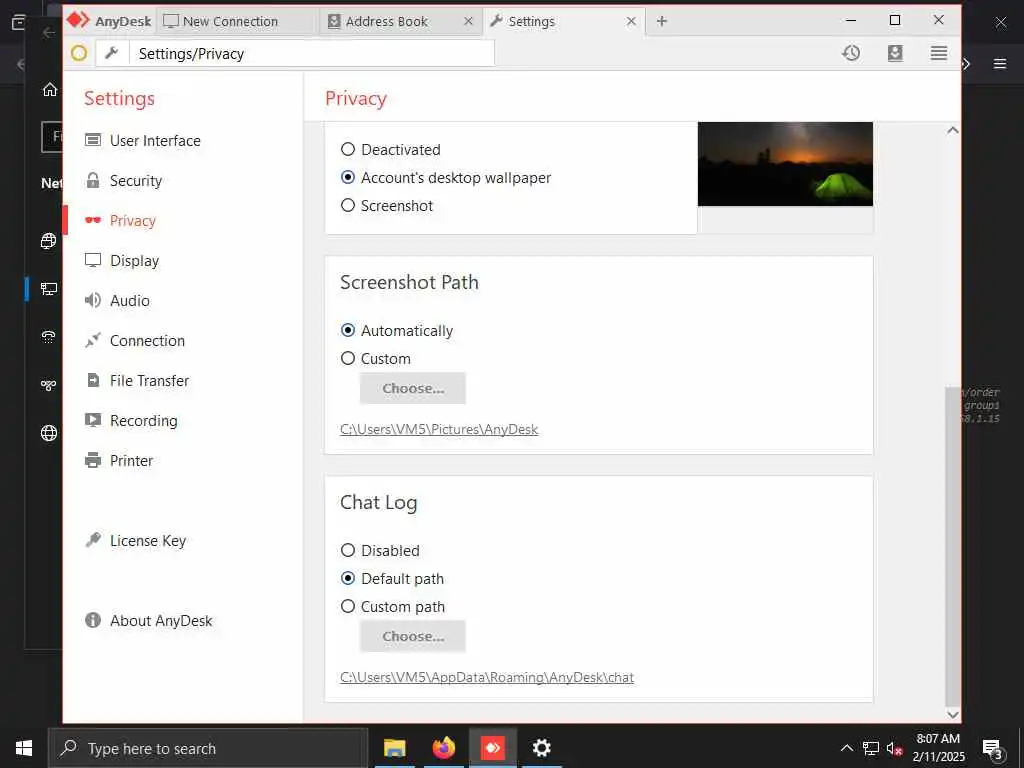Open Connection settings section
This screenshot has width=1024, height=768.
(x=147, y=340)
